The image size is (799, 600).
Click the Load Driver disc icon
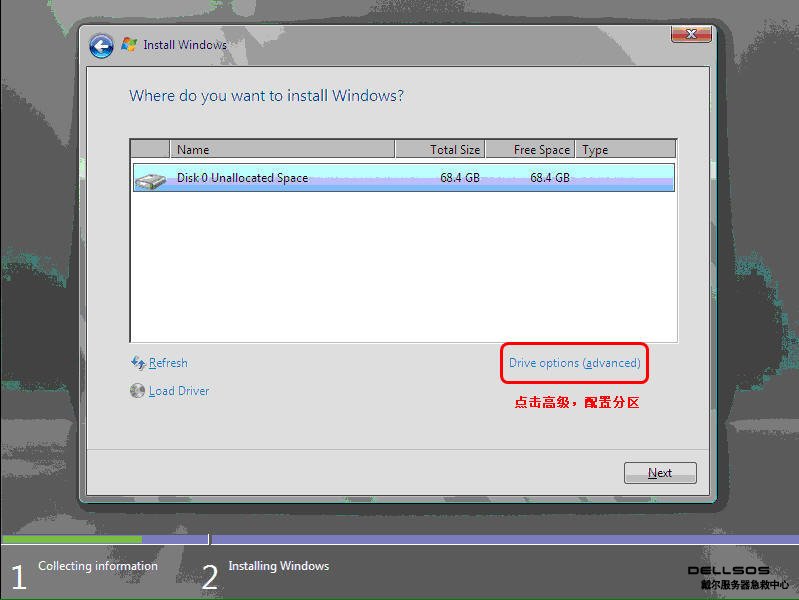(137, 390)
